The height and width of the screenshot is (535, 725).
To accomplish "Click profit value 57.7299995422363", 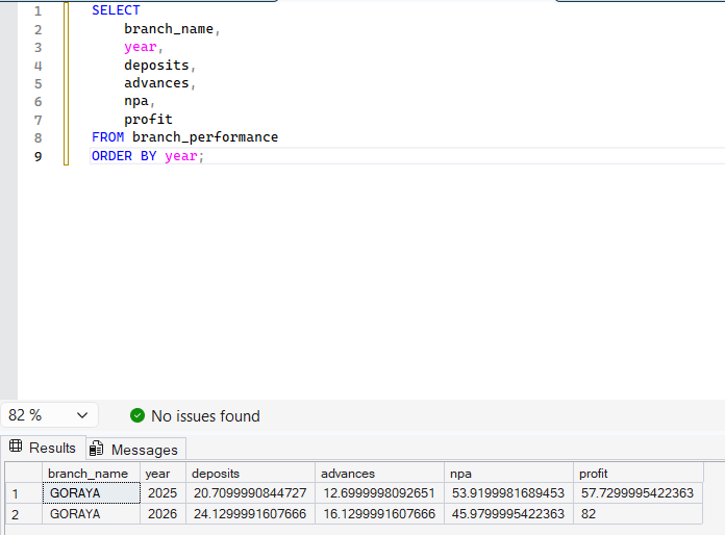I will 638,493.
